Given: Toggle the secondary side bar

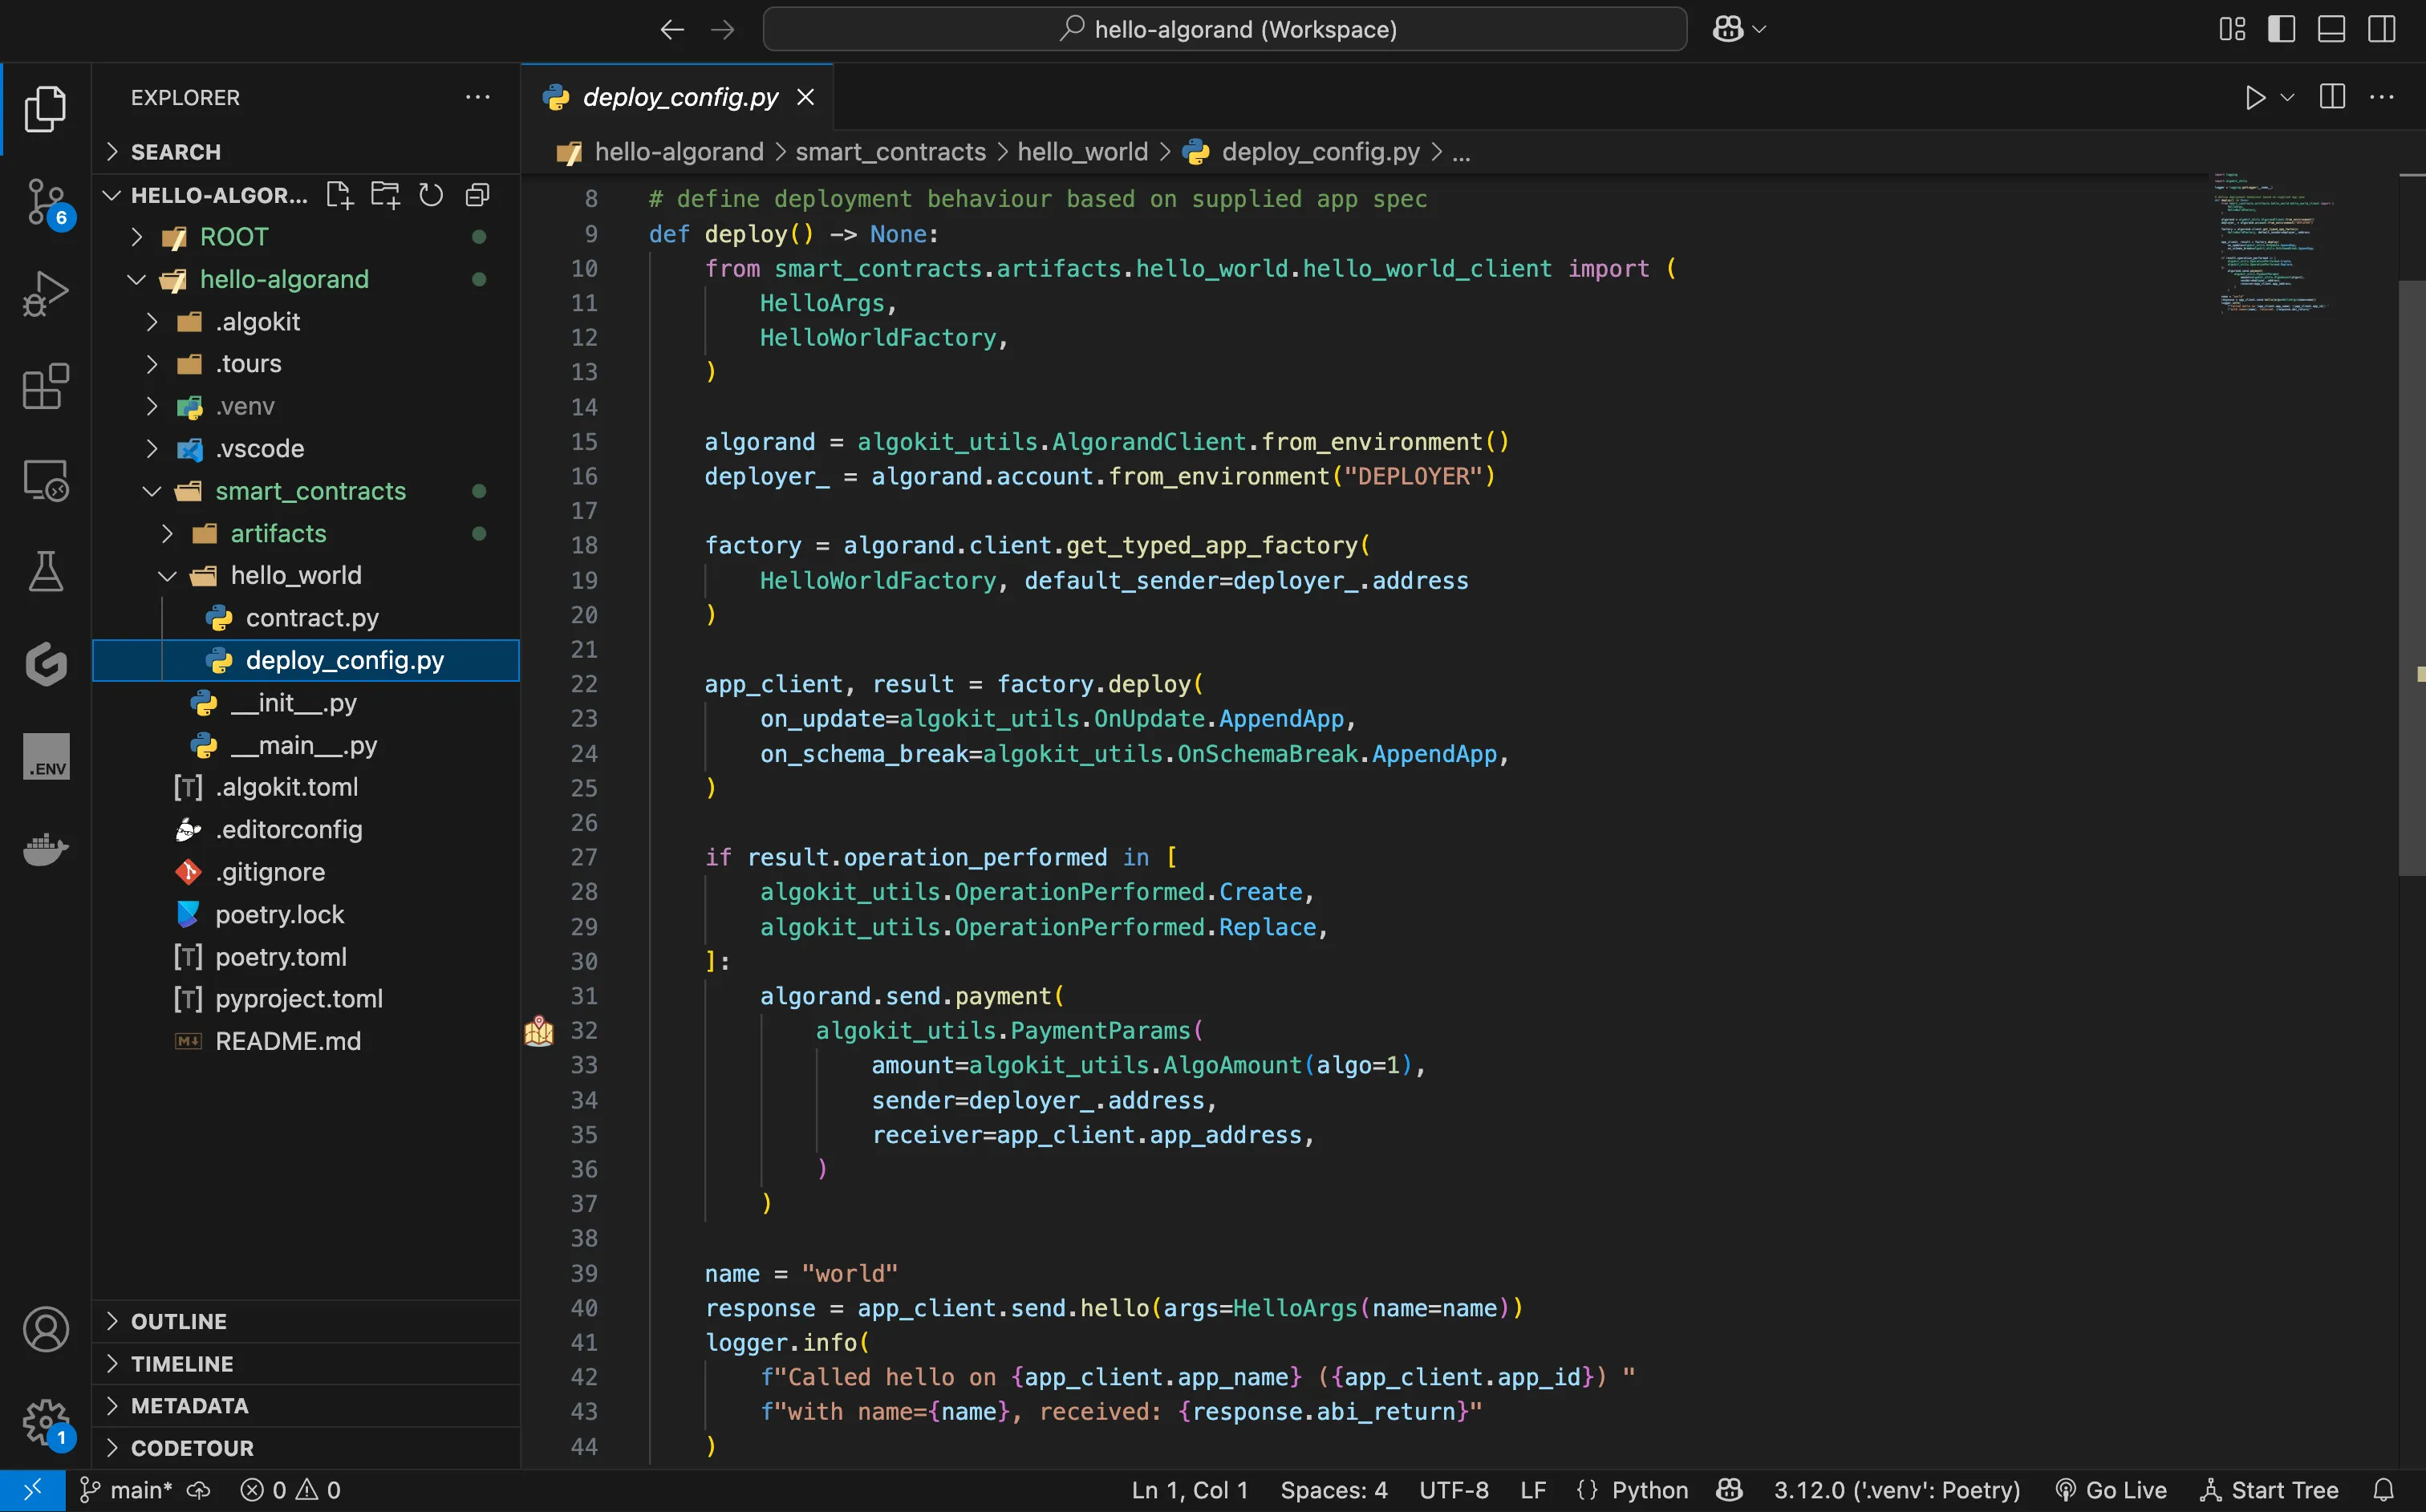Looking at the screenshot, I should 2382,29.
